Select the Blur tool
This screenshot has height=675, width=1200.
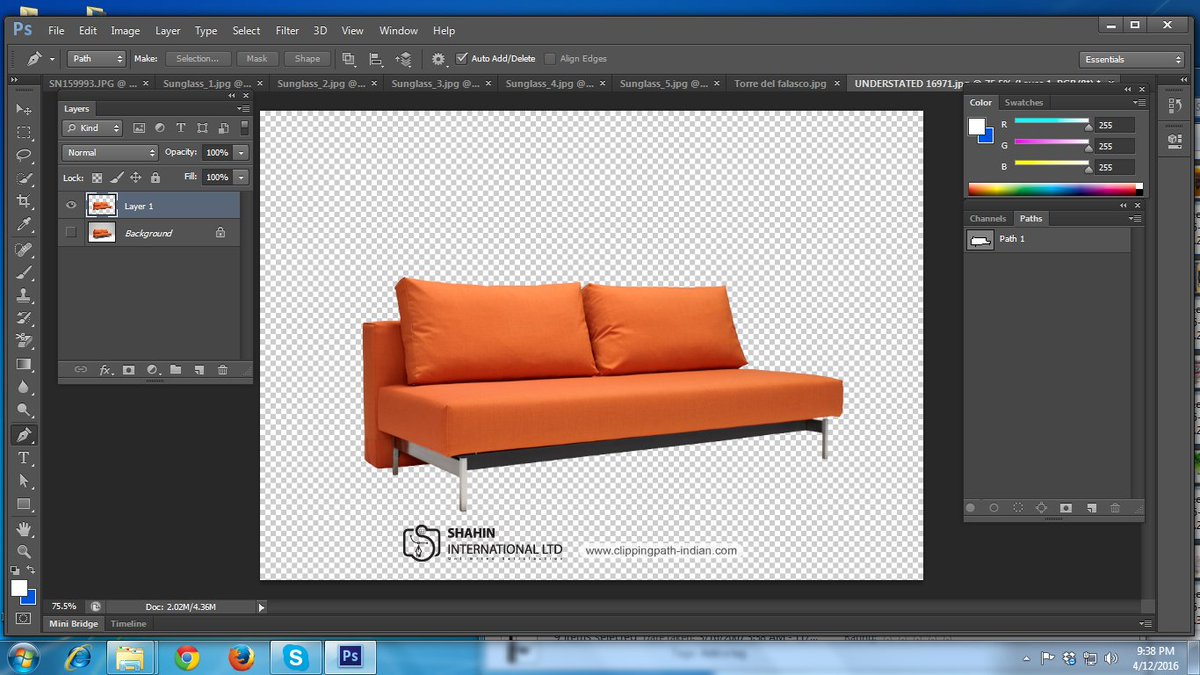(24, 387)
